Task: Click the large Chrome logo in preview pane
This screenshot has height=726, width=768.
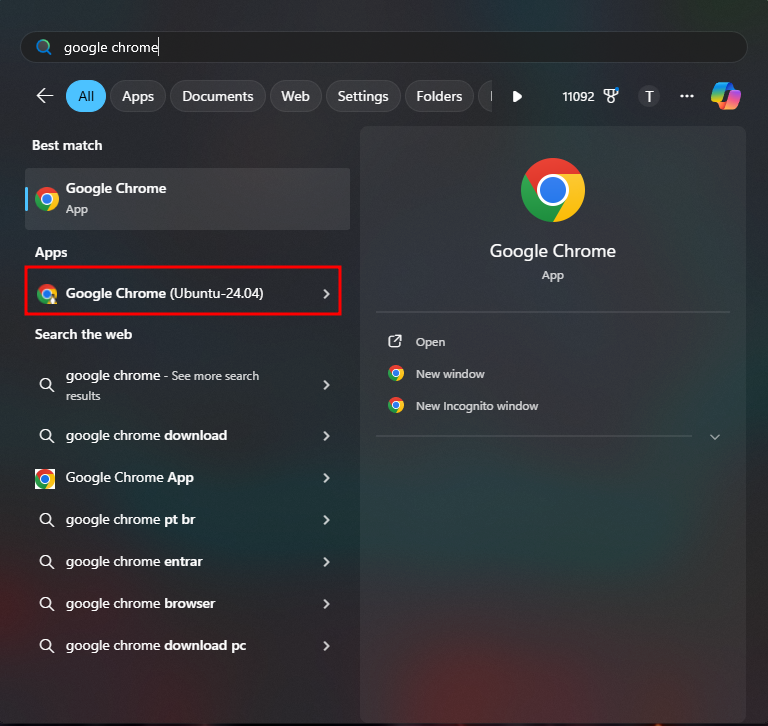Action: [x=552, y=190]
